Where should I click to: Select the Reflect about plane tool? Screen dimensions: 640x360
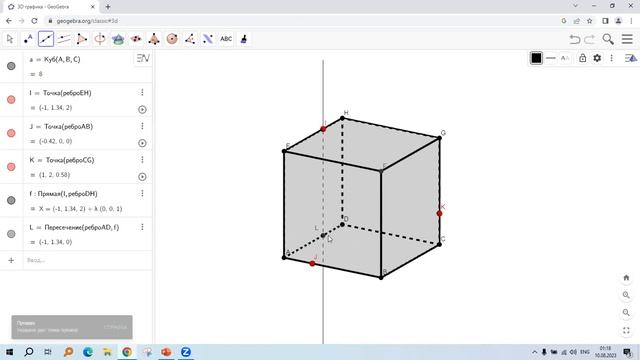point(208,39)
